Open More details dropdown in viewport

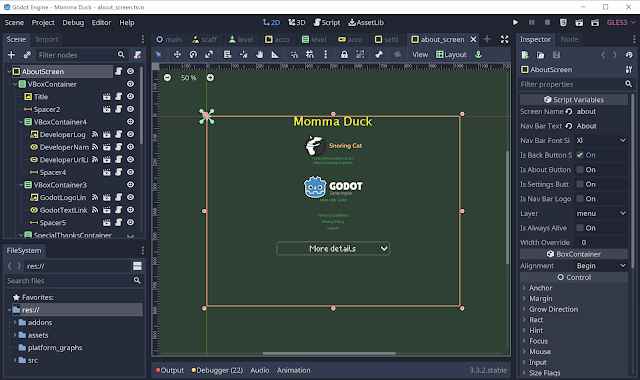(x=333, y=249)
